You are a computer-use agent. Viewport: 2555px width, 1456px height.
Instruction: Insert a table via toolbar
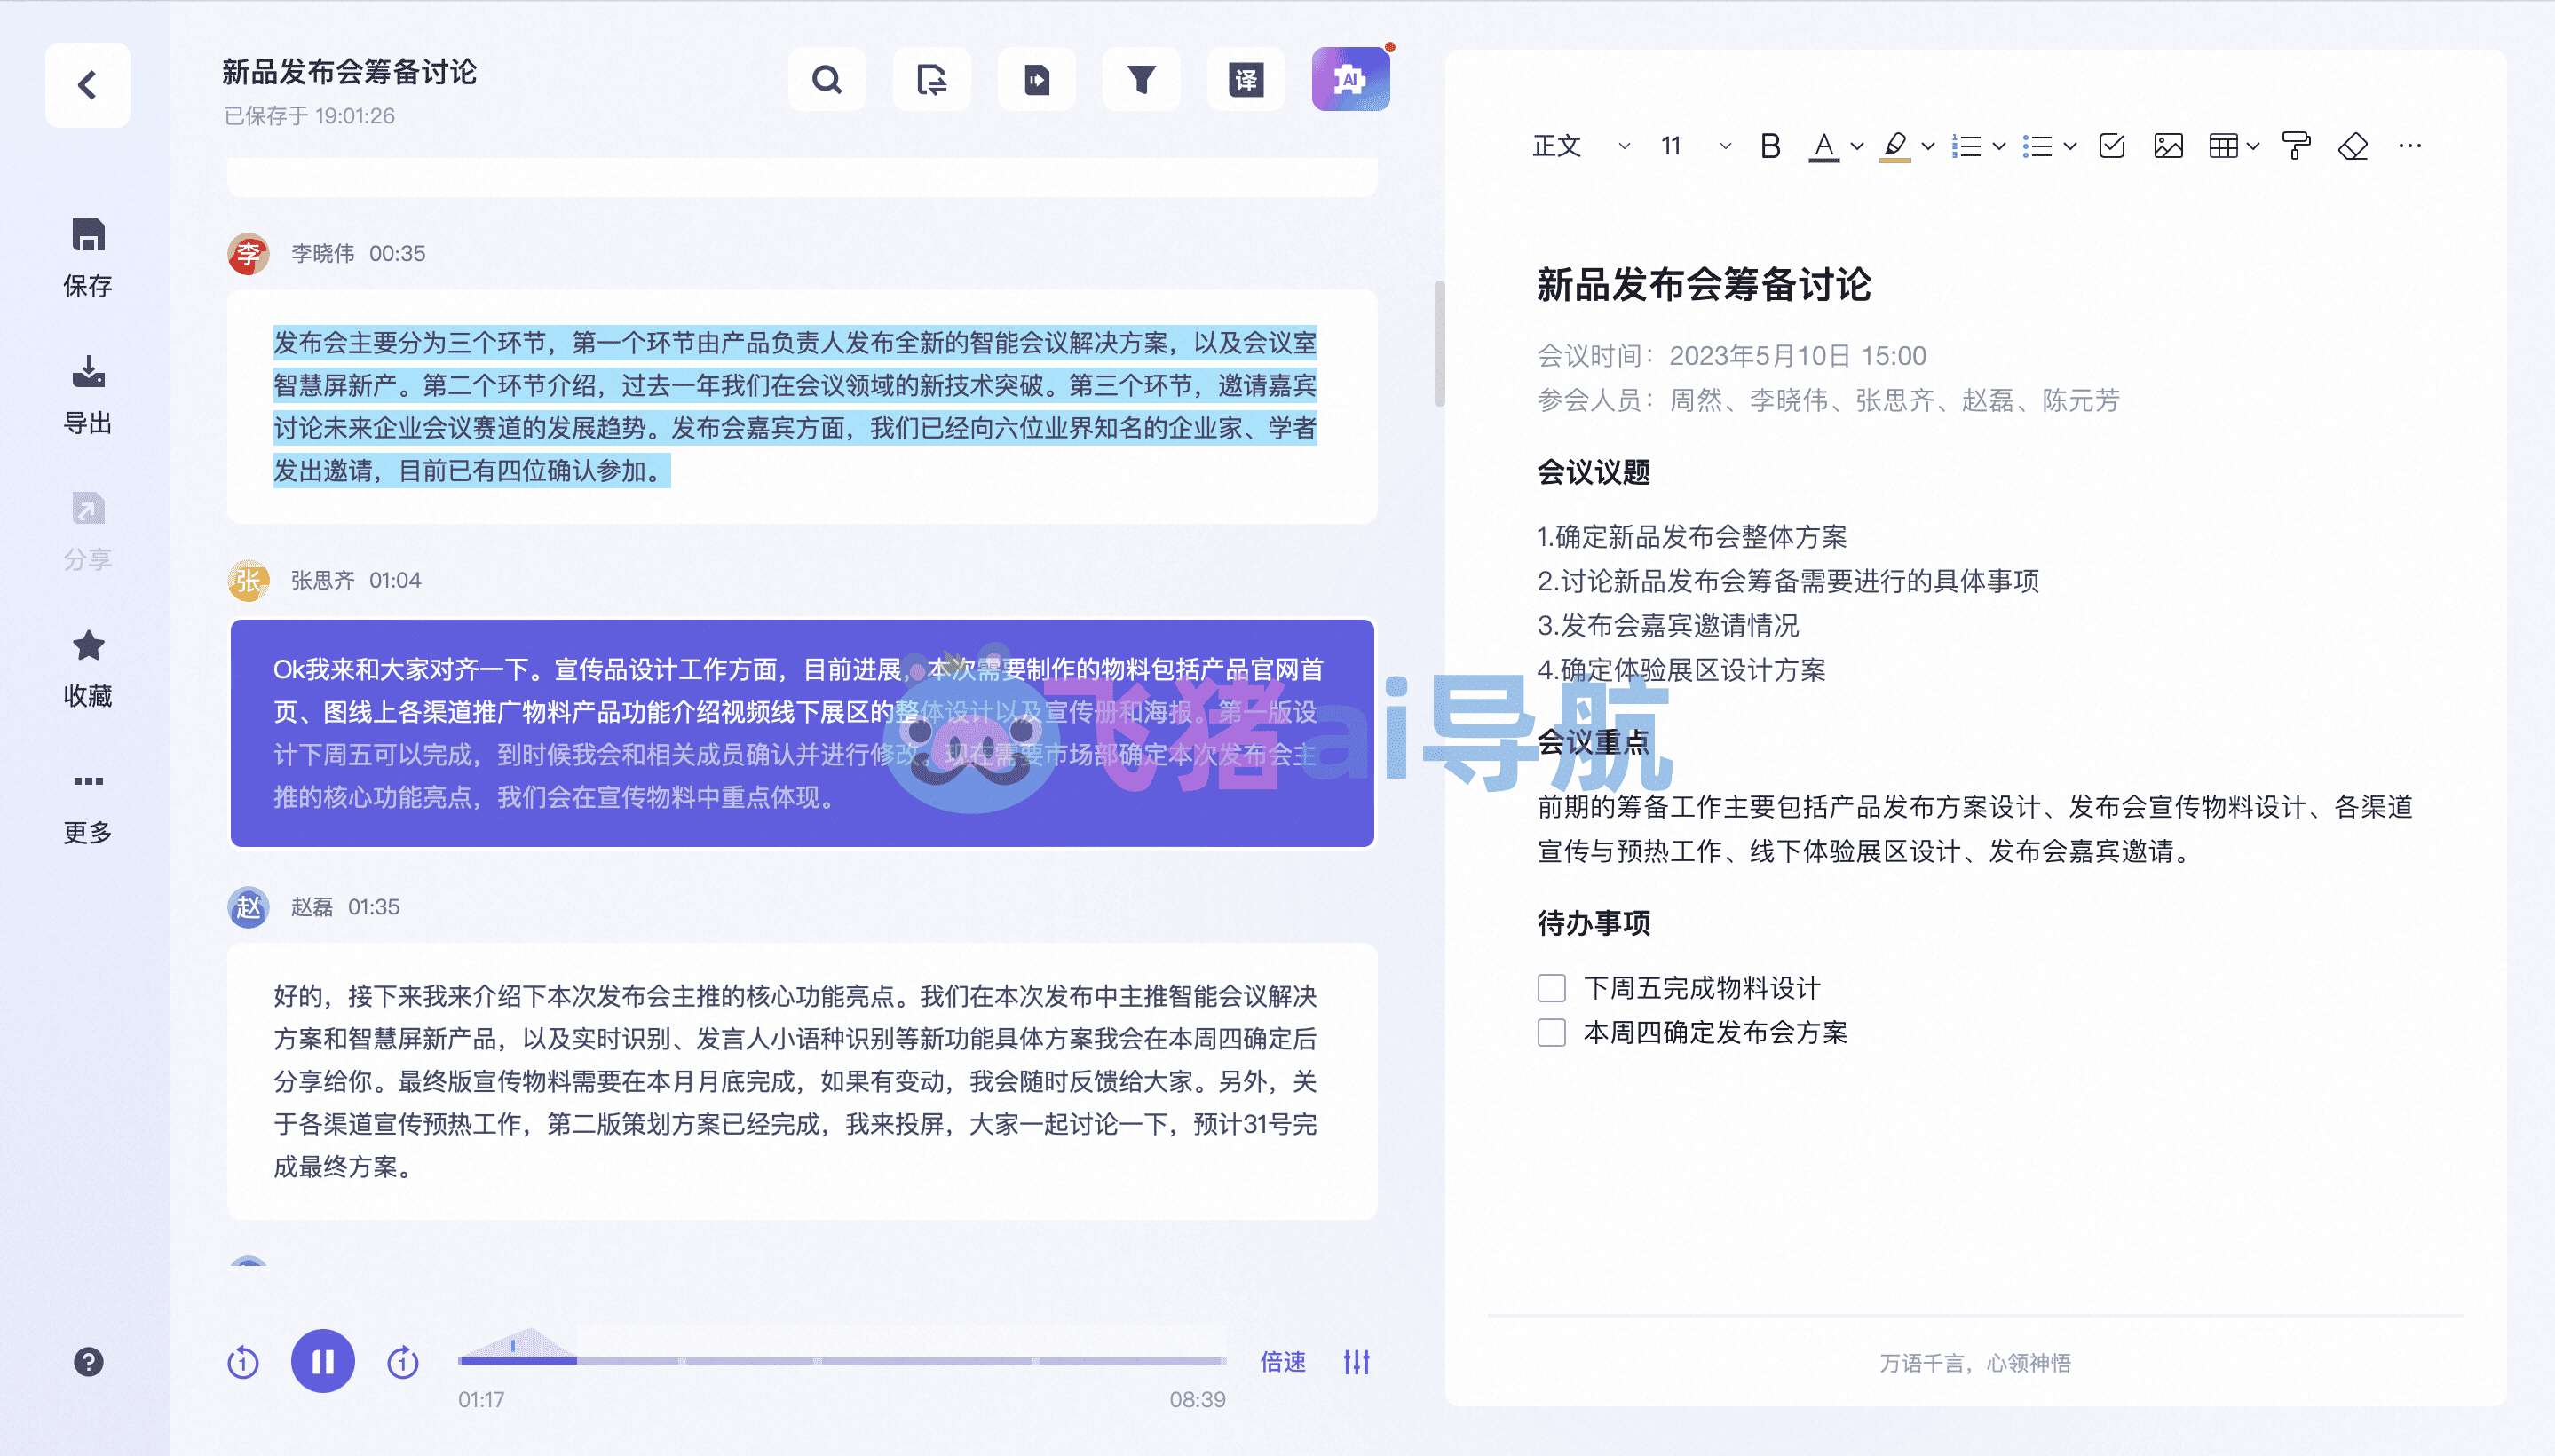click(x=2224, y=146)
